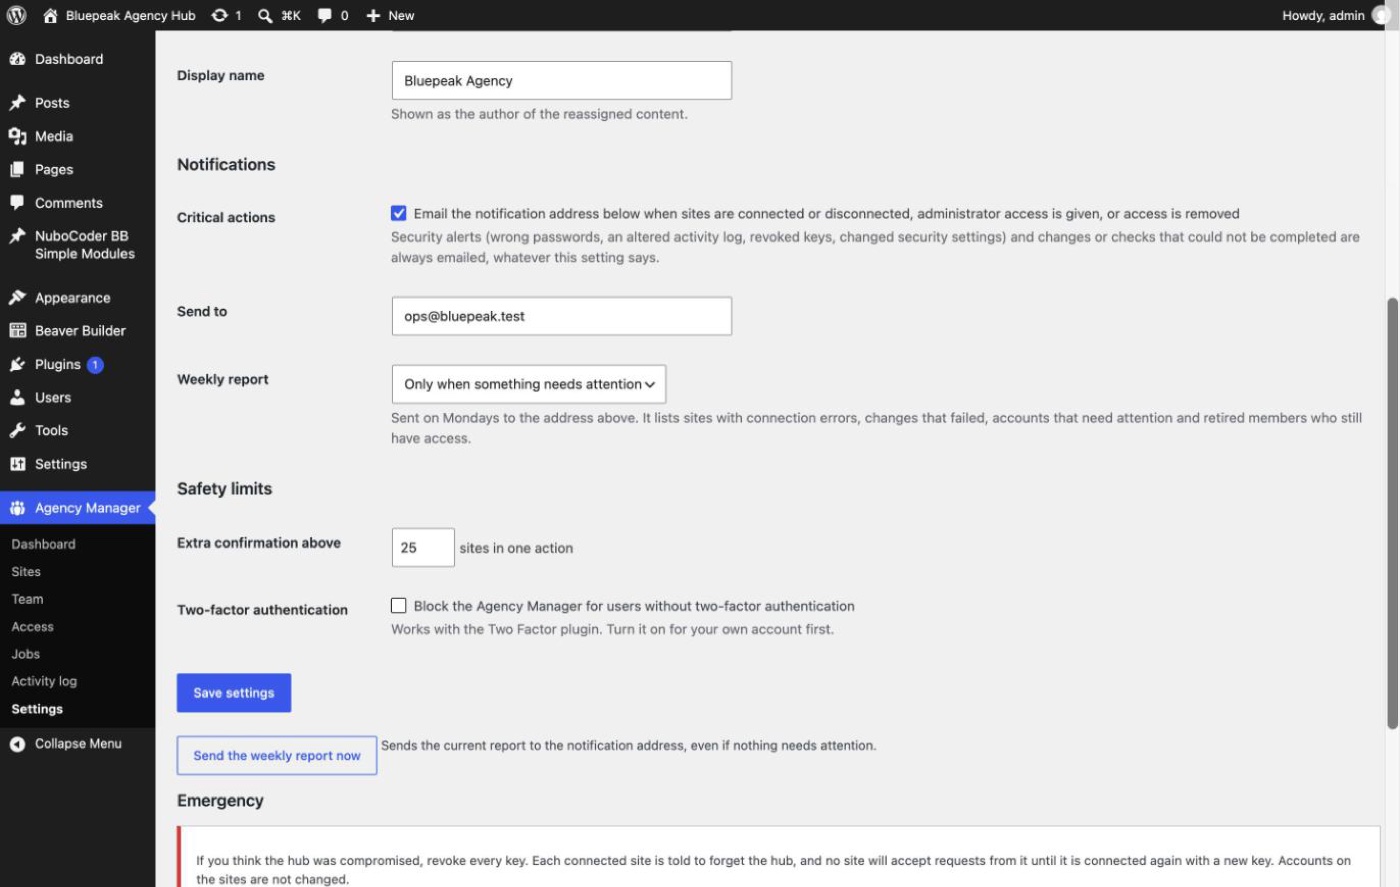The height and width of the screenshot is (887, 1400).
Task: Open the search magnifier icon in admin bar
Action: pos(265,15)
